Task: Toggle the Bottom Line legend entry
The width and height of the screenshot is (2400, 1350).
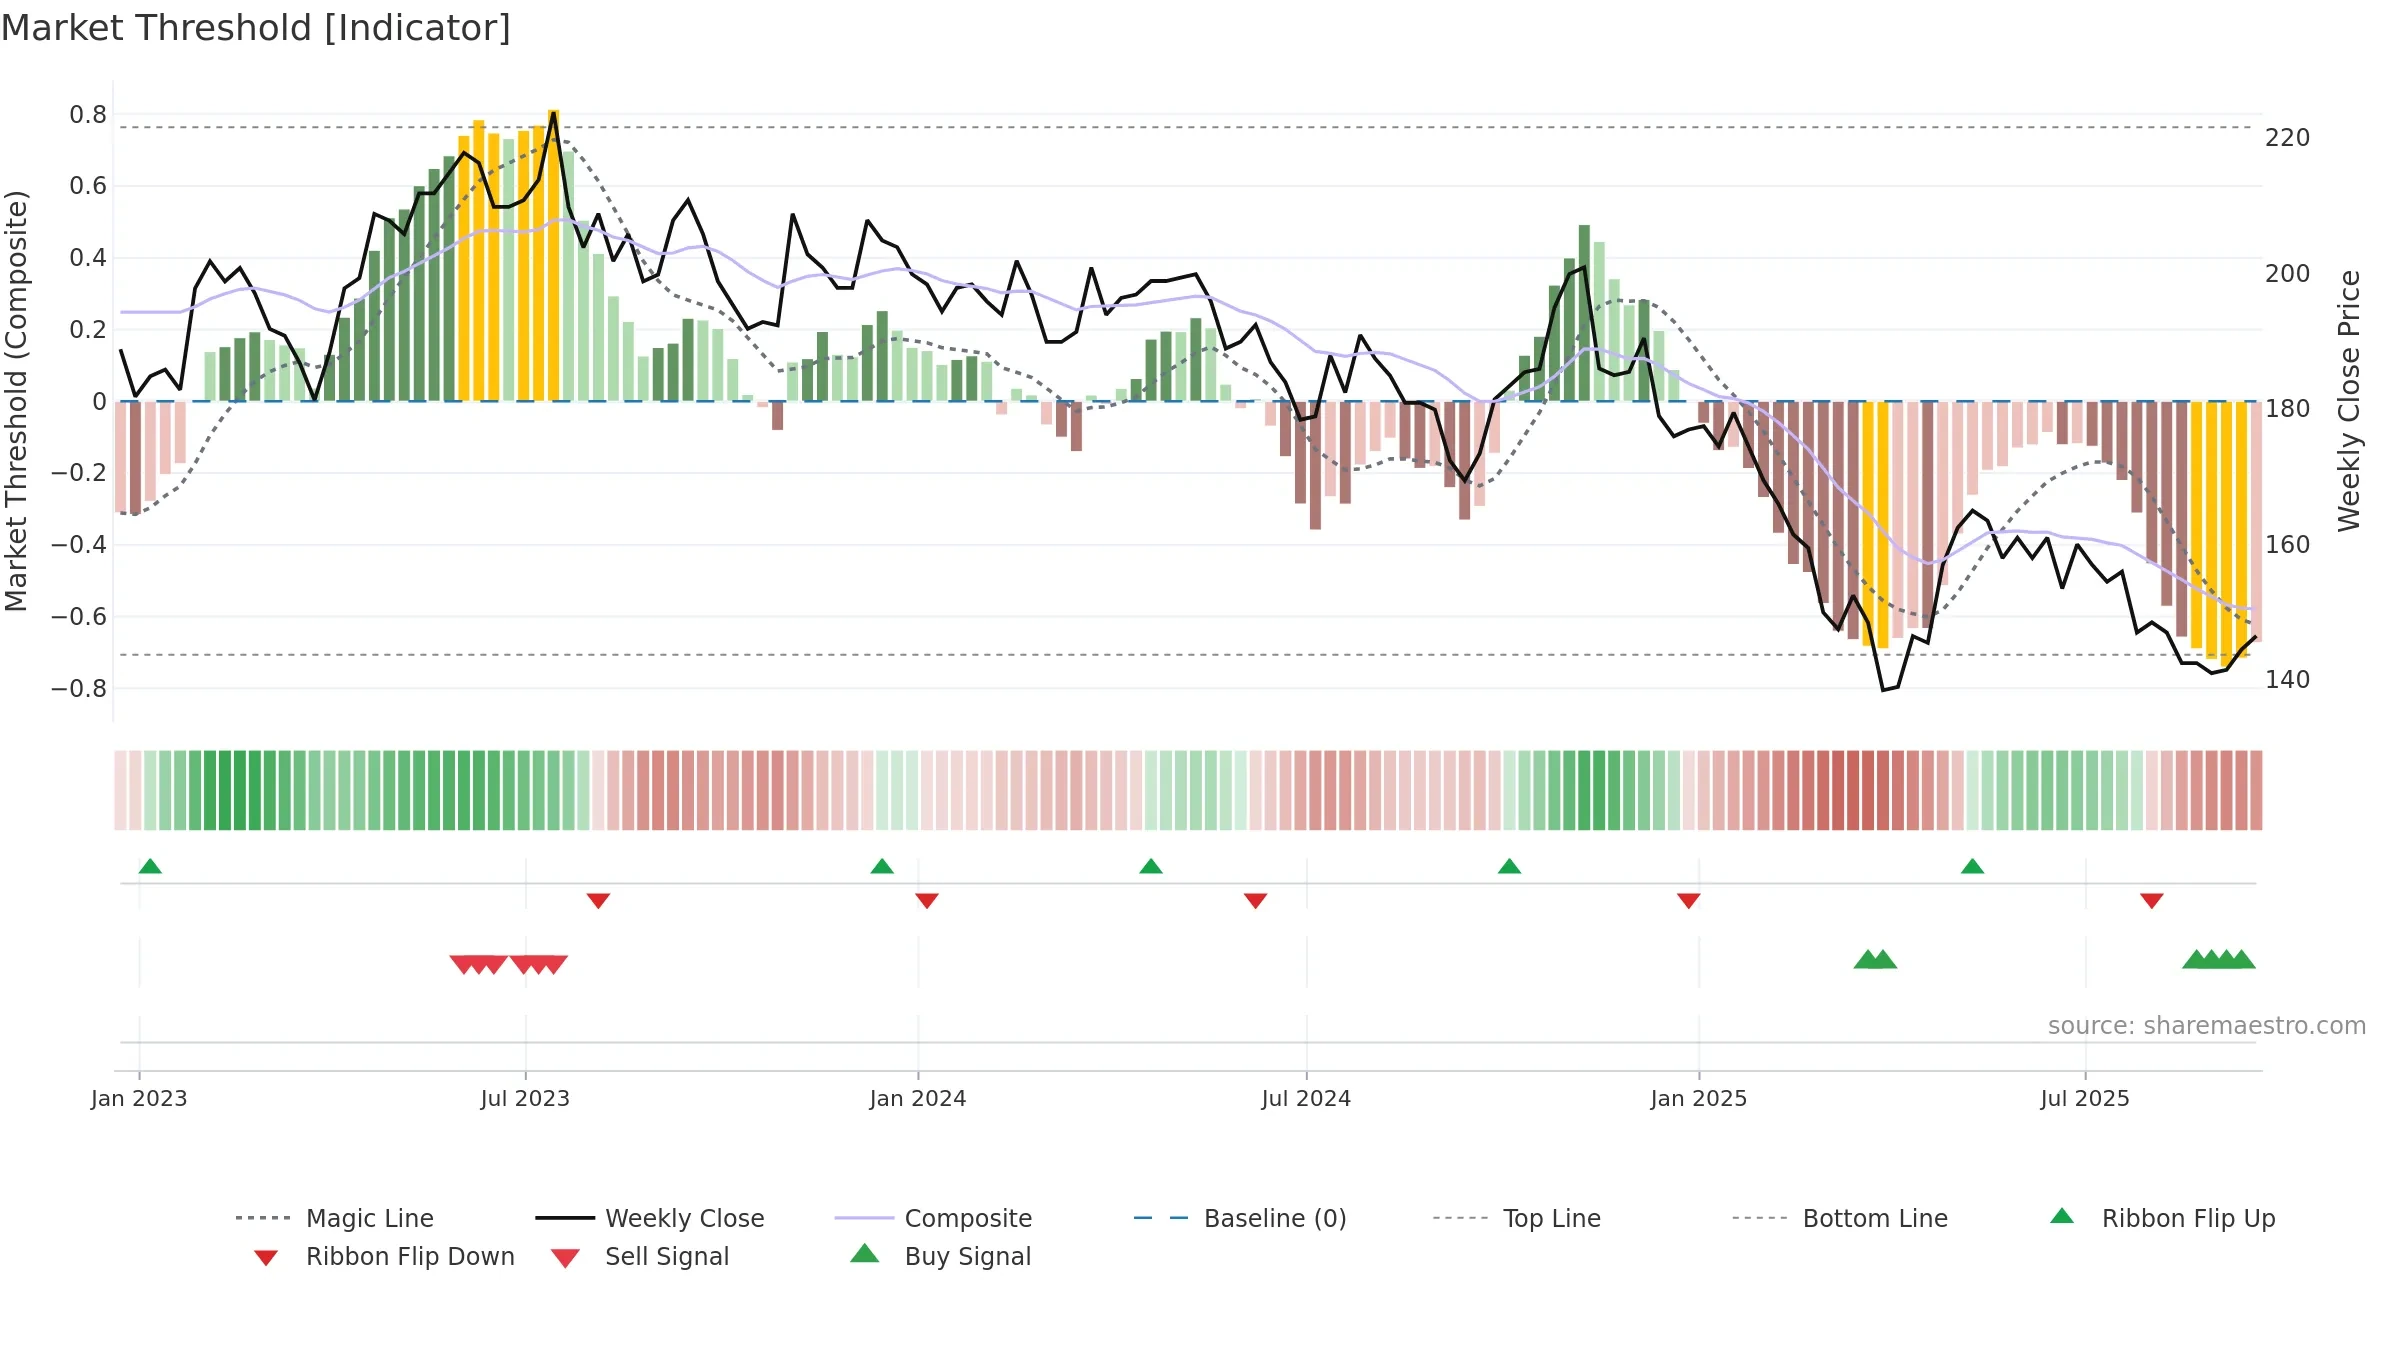Action: pyautogui.click(x=1840, y=1218)
